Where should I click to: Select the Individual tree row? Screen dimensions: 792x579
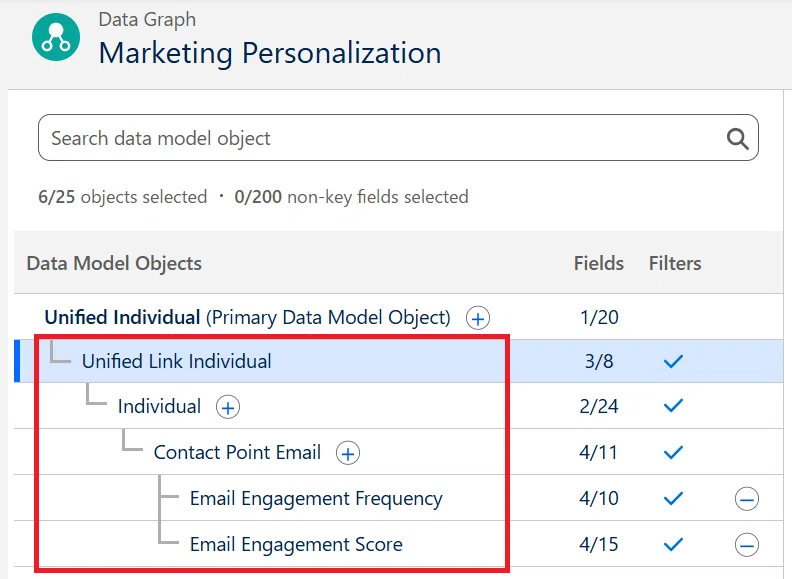[x=399, y=406]
